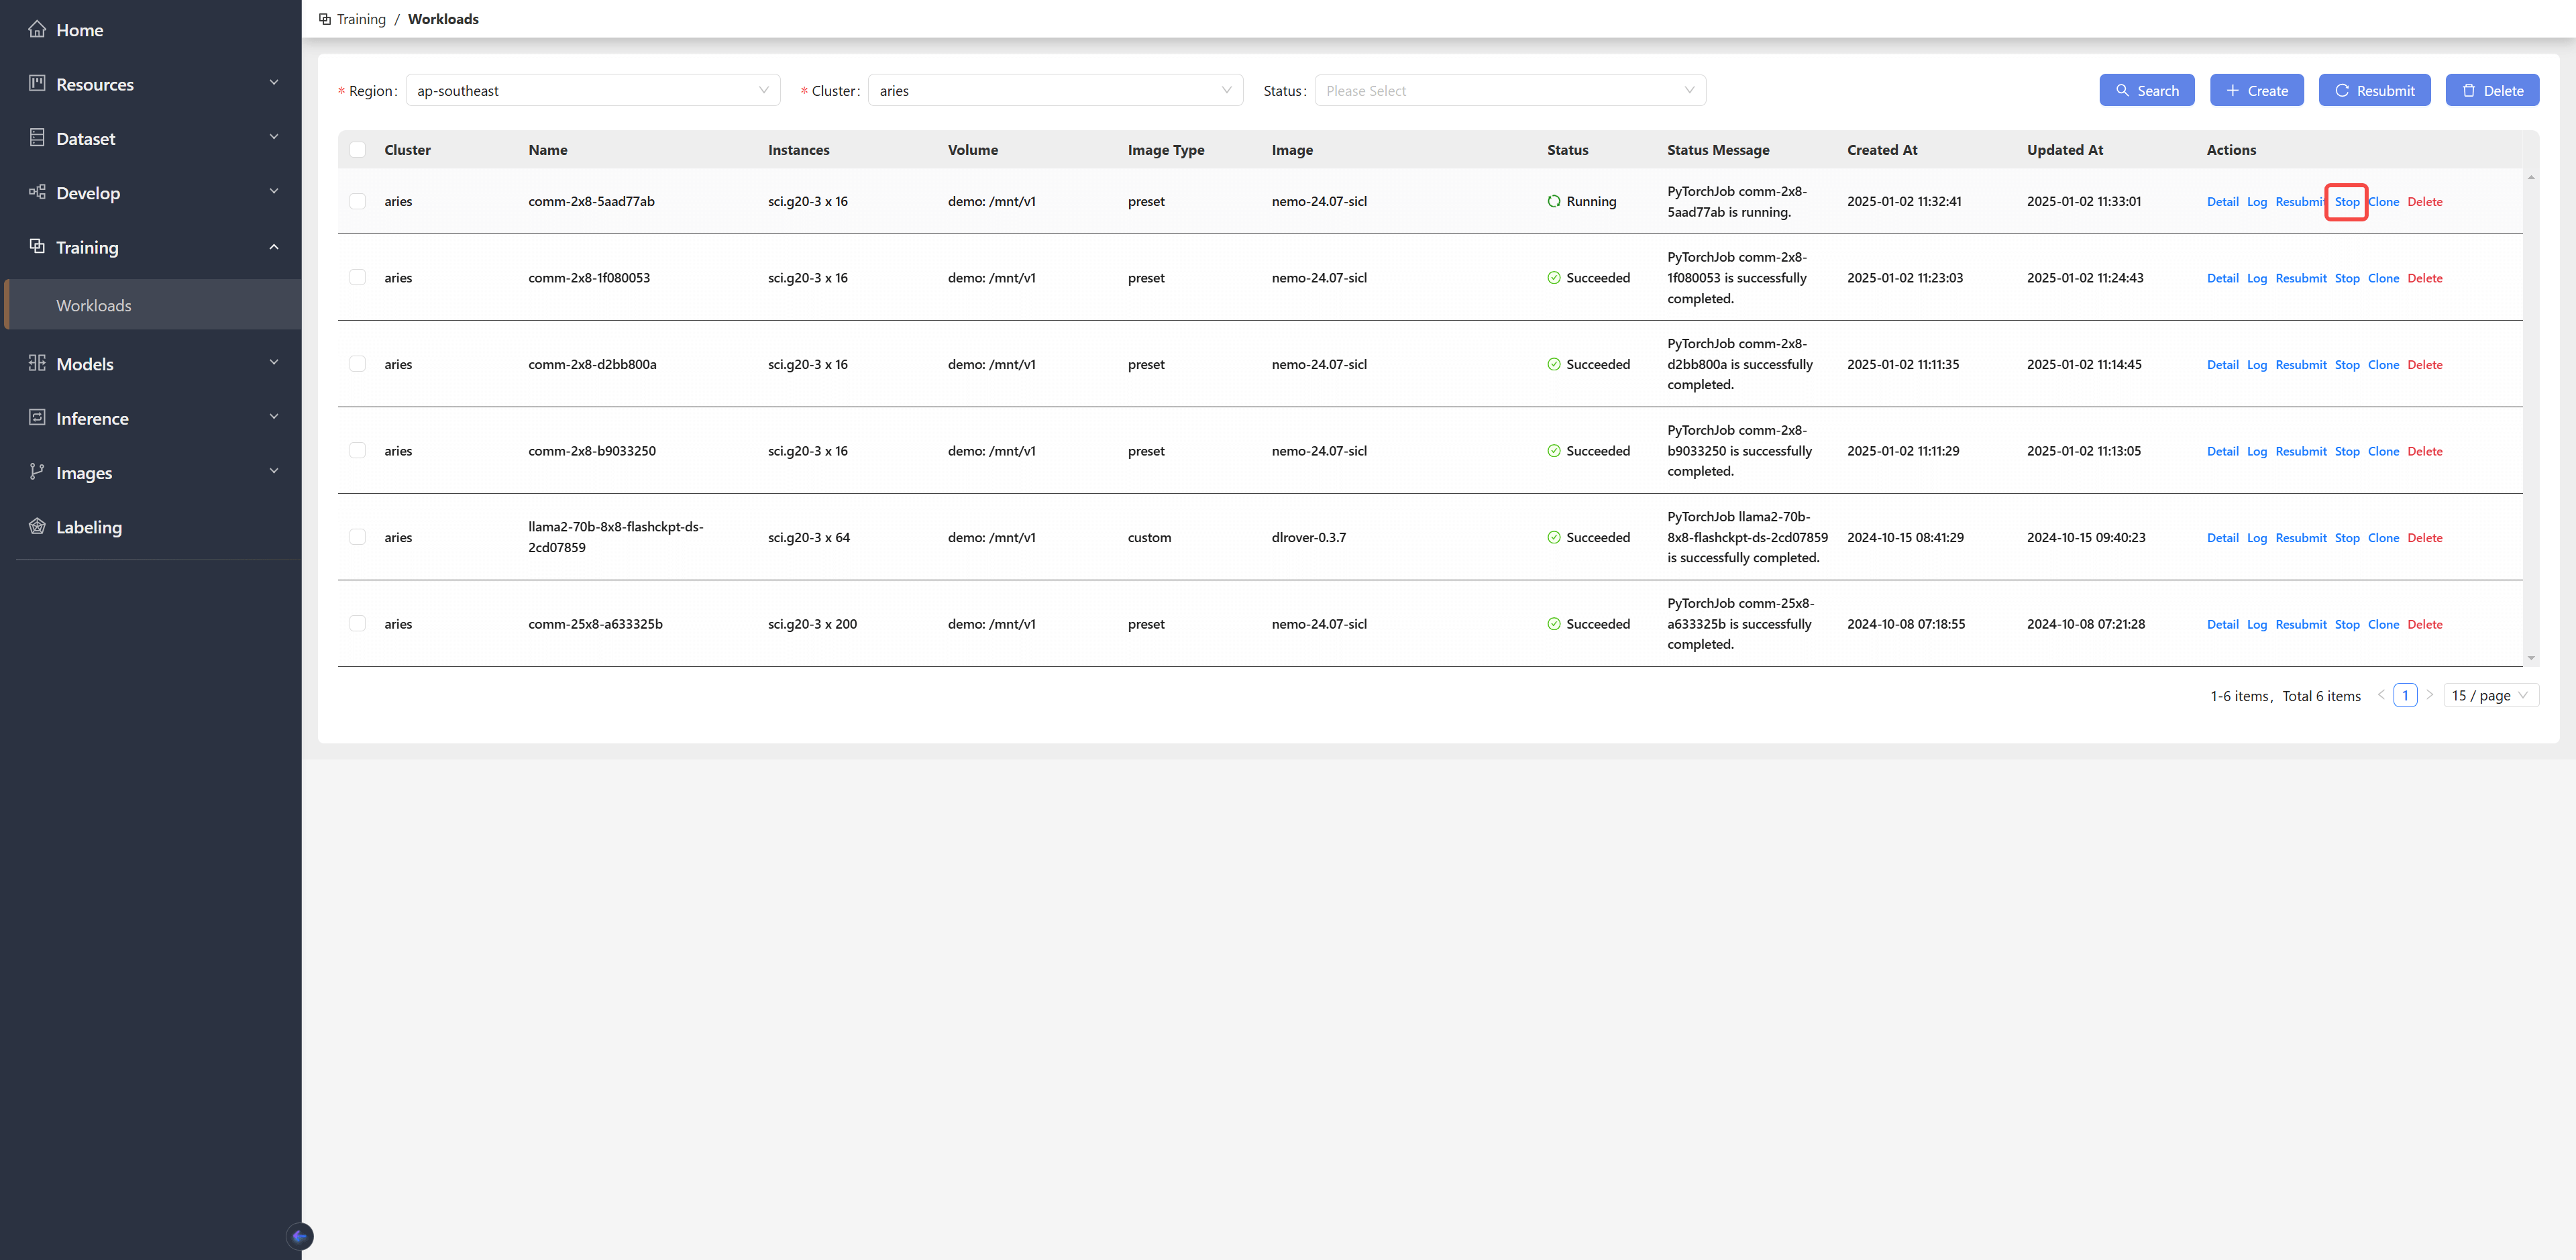2576x1260 pixels.
Task: Expand the Models menu chevron
Action: pyautogui.click(x=274, y=363)
